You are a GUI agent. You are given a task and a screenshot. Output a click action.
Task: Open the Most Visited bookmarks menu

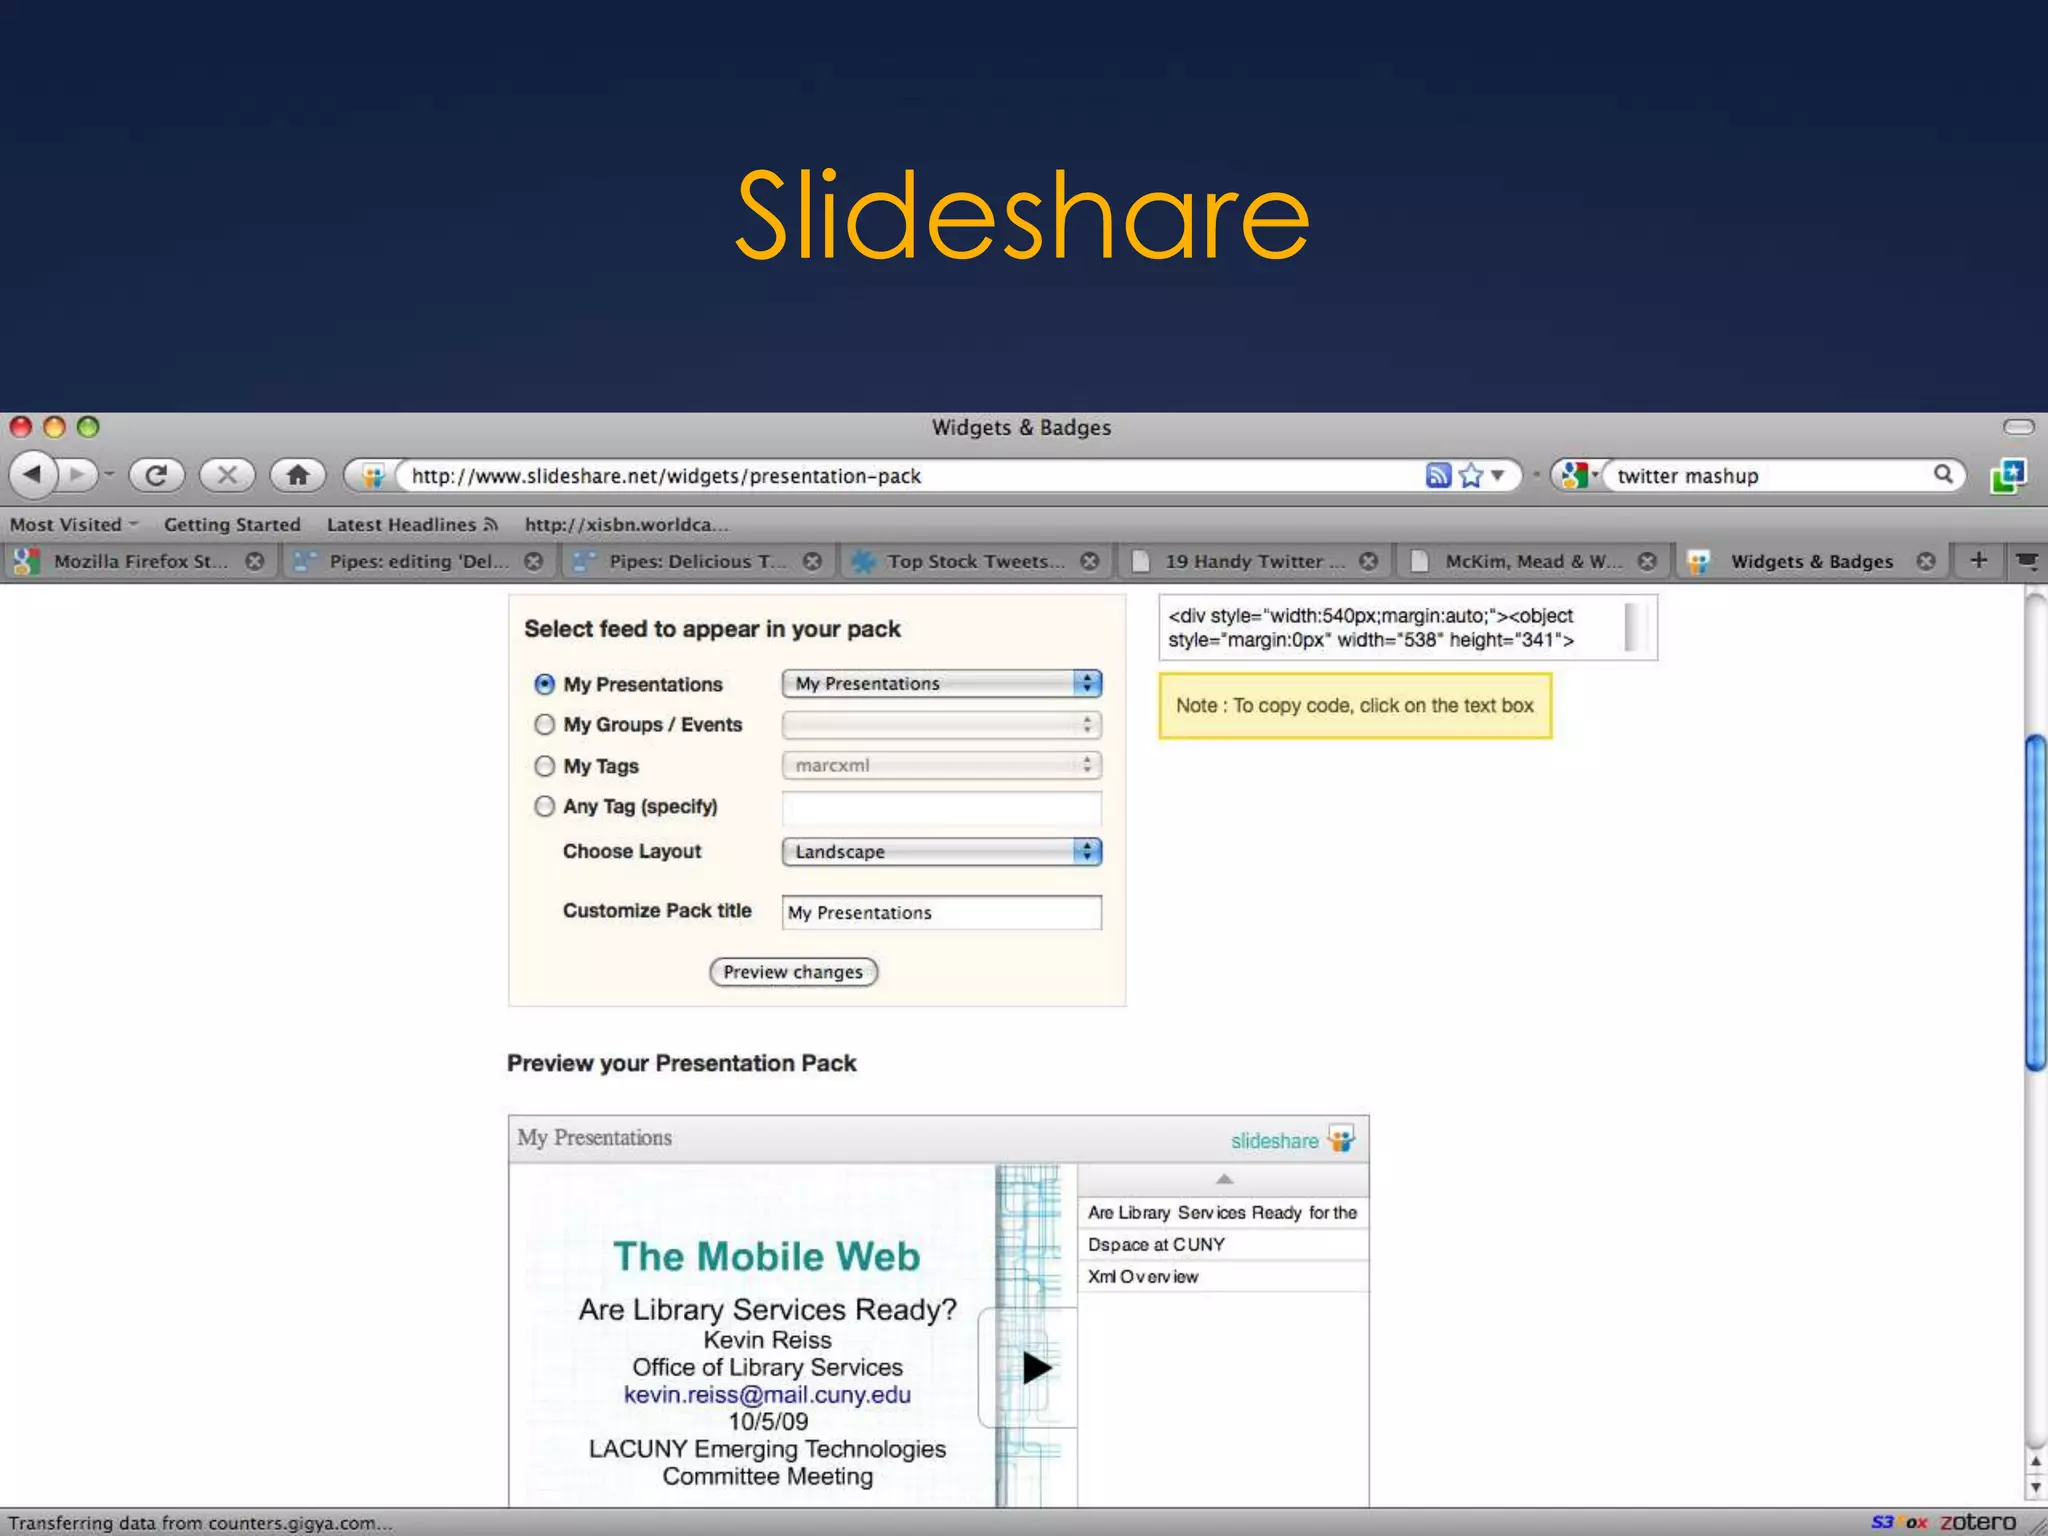coord(73,524)
